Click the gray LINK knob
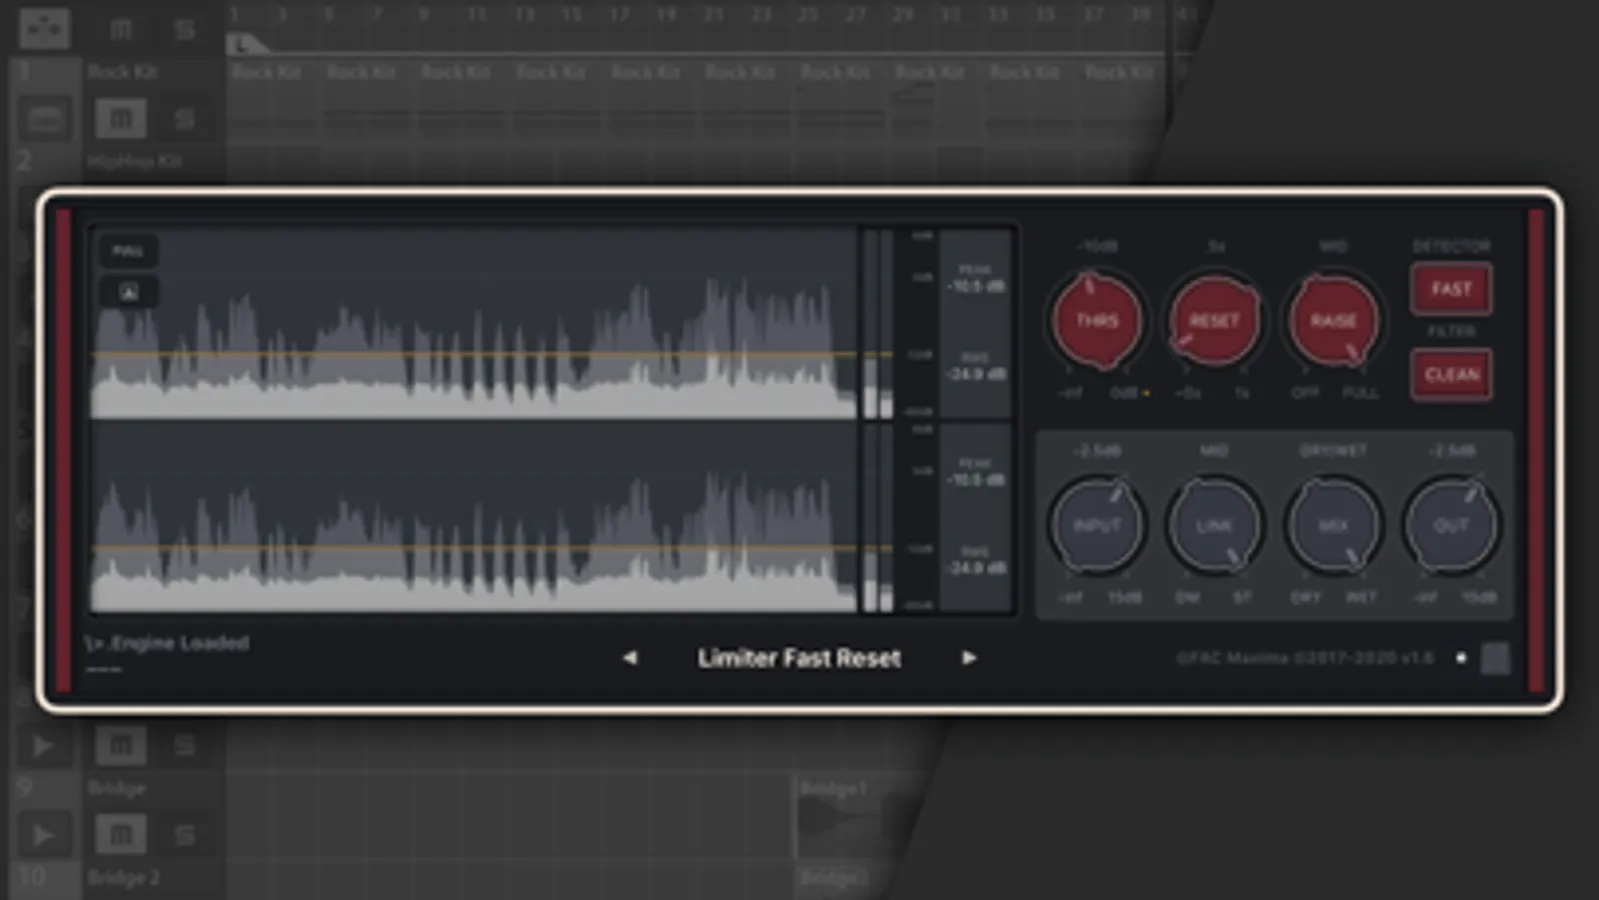 [x=1214, y=525]
